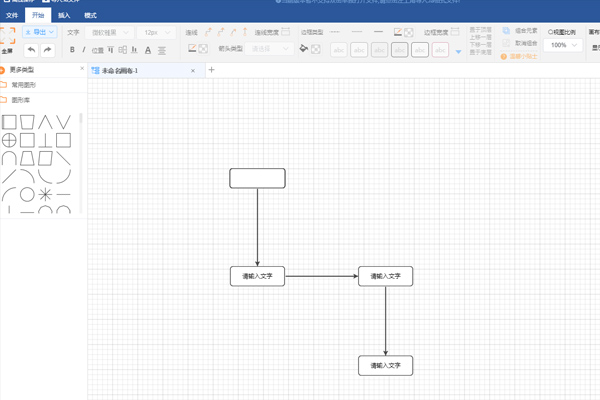Select the fill color bucket icon
Image resolution: width=600 pixels, height=400 pixels.
click(x=304, y=48)
